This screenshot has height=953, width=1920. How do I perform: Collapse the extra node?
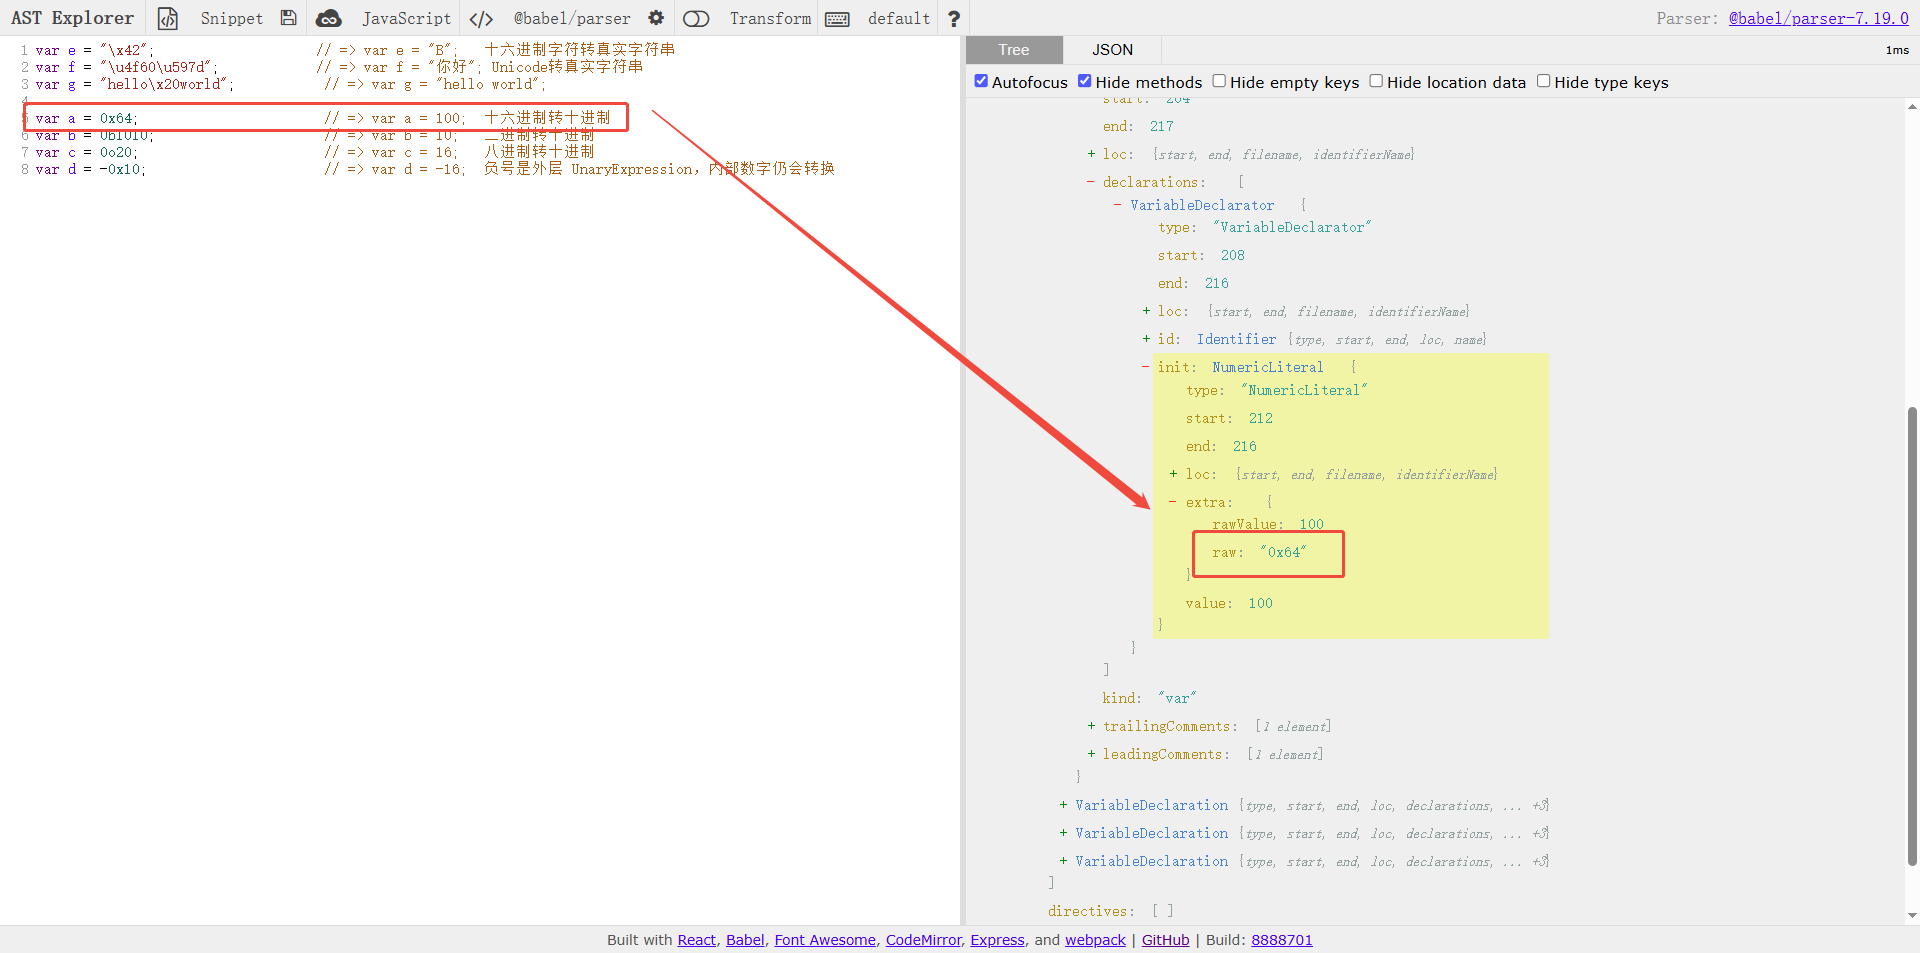(1173, 502)
